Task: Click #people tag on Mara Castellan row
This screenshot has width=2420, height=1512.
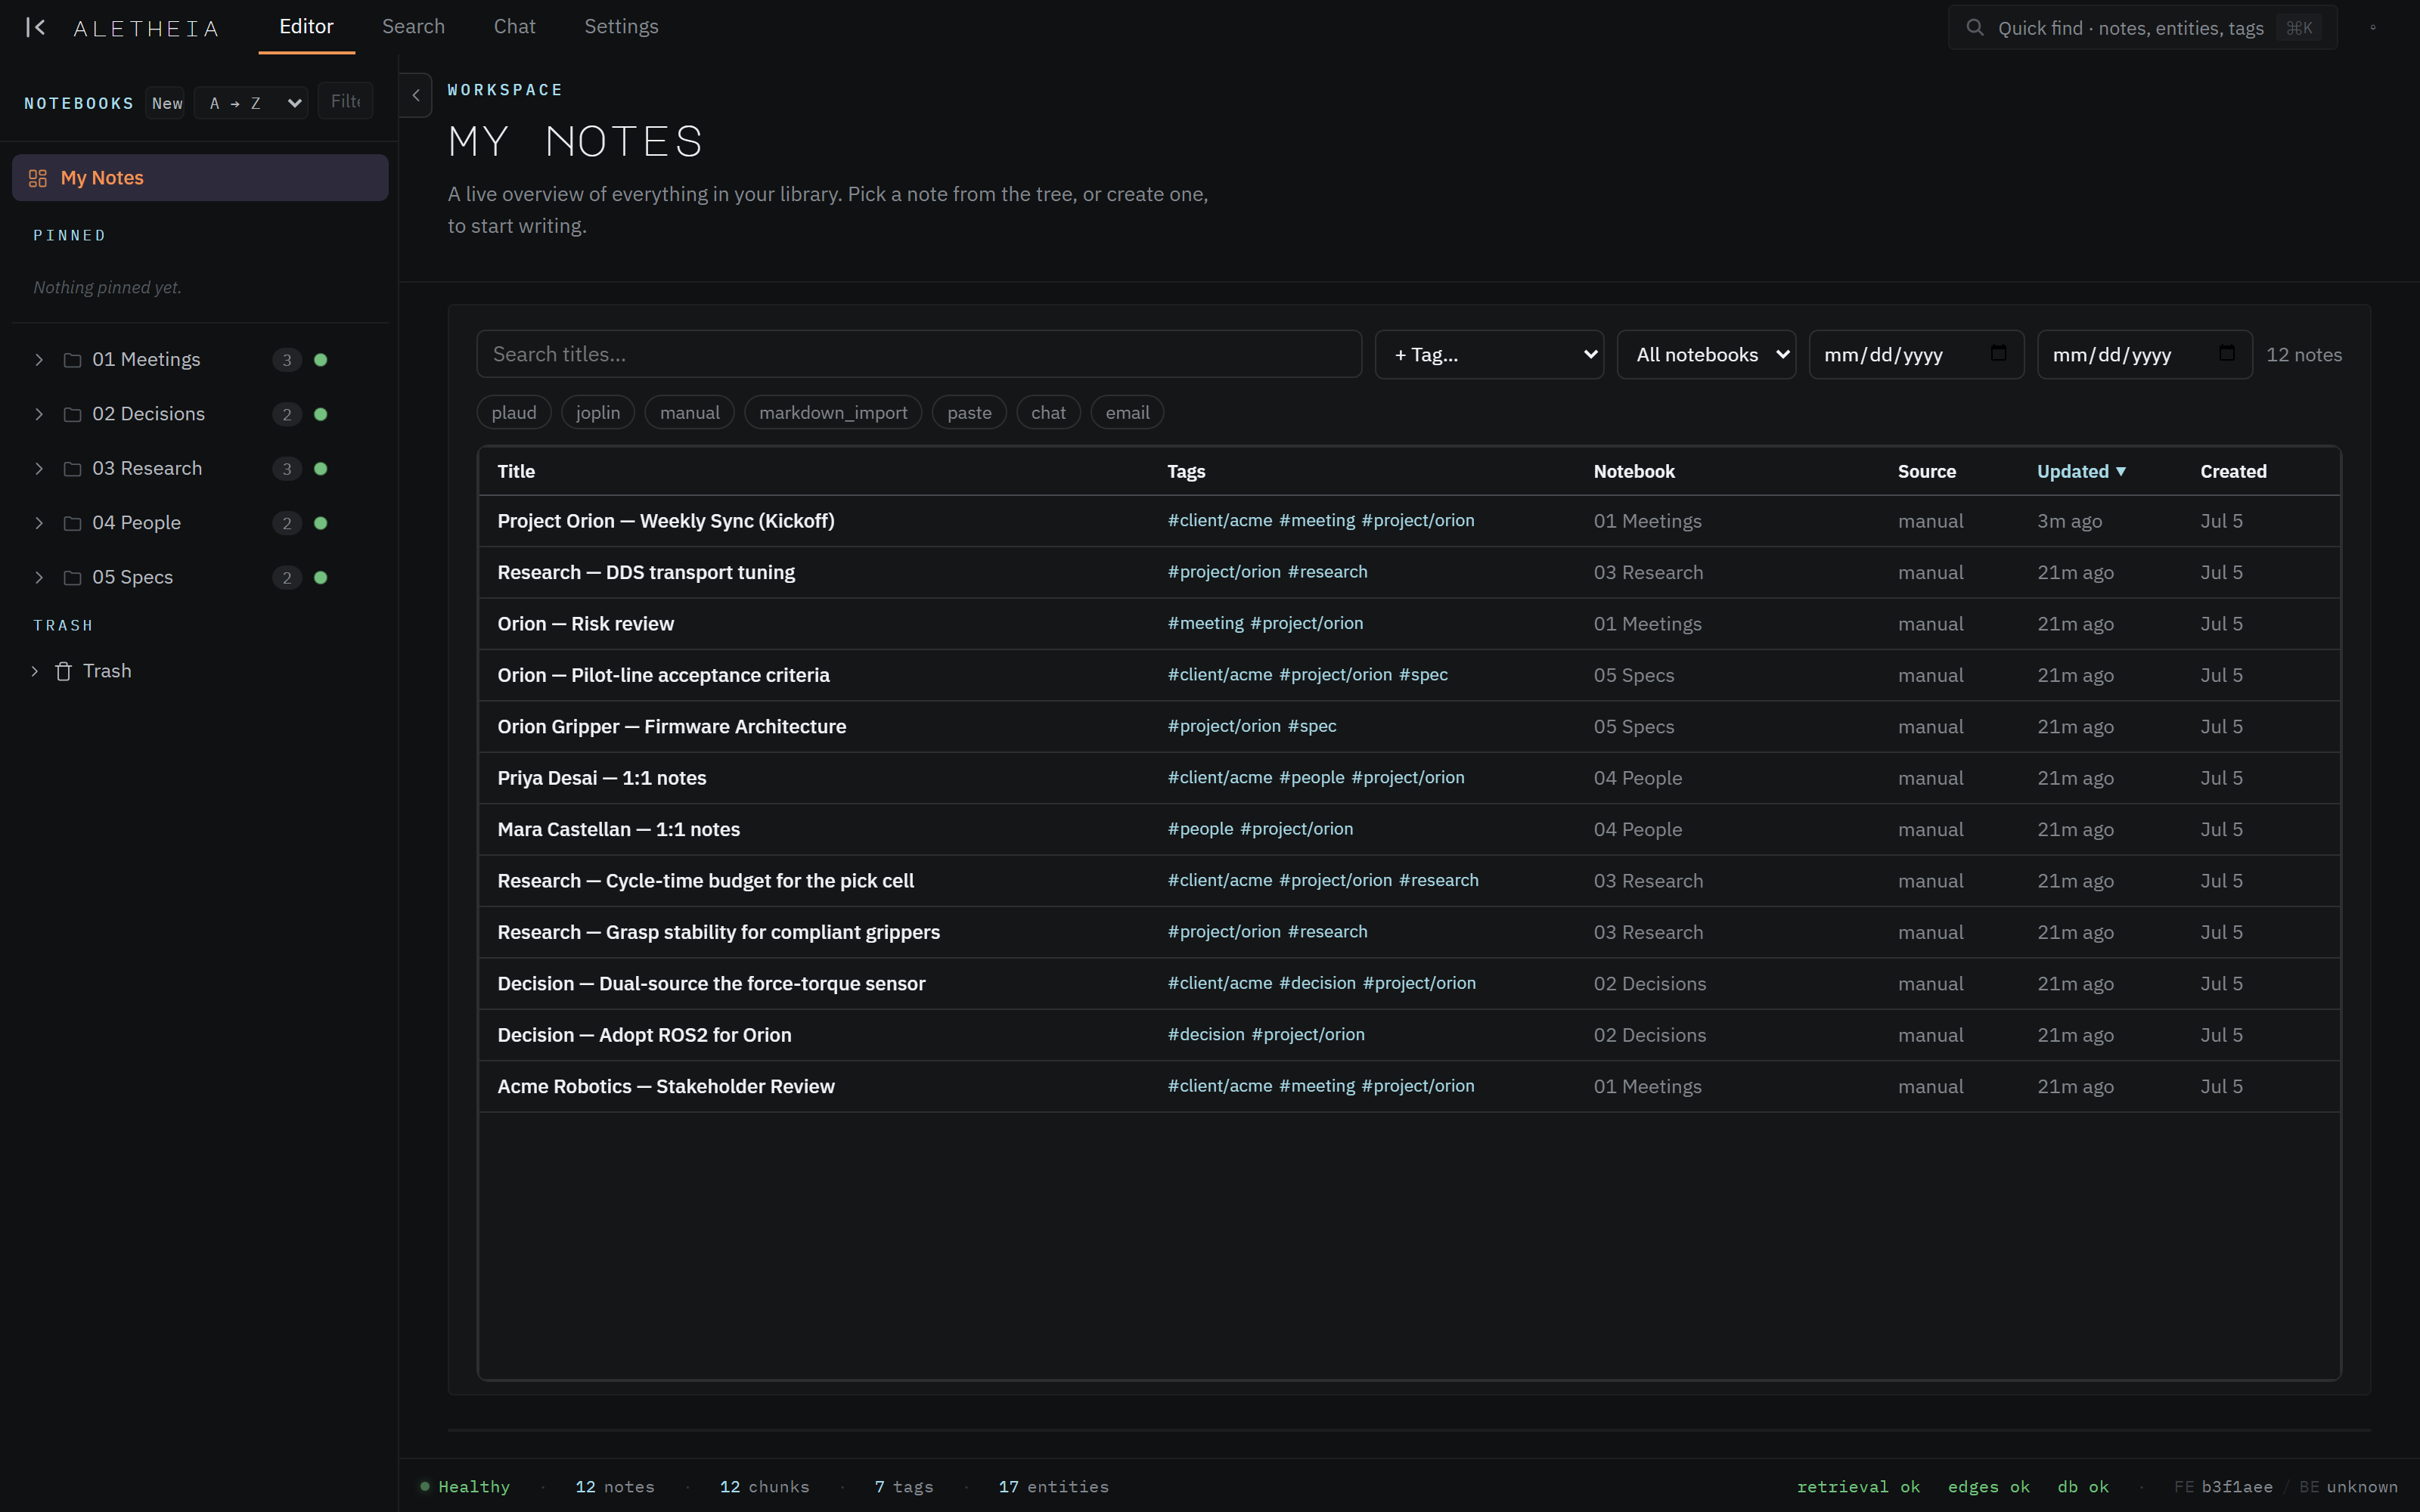Action: 1200,829
